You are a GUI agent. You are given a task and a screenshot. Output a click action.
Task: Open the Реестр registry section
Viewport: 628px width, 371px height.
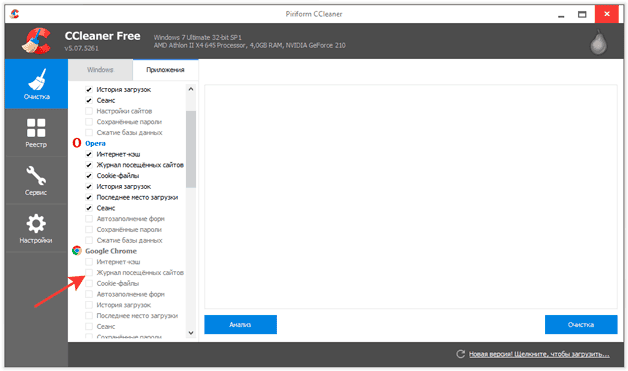click(x=36, y=133)
